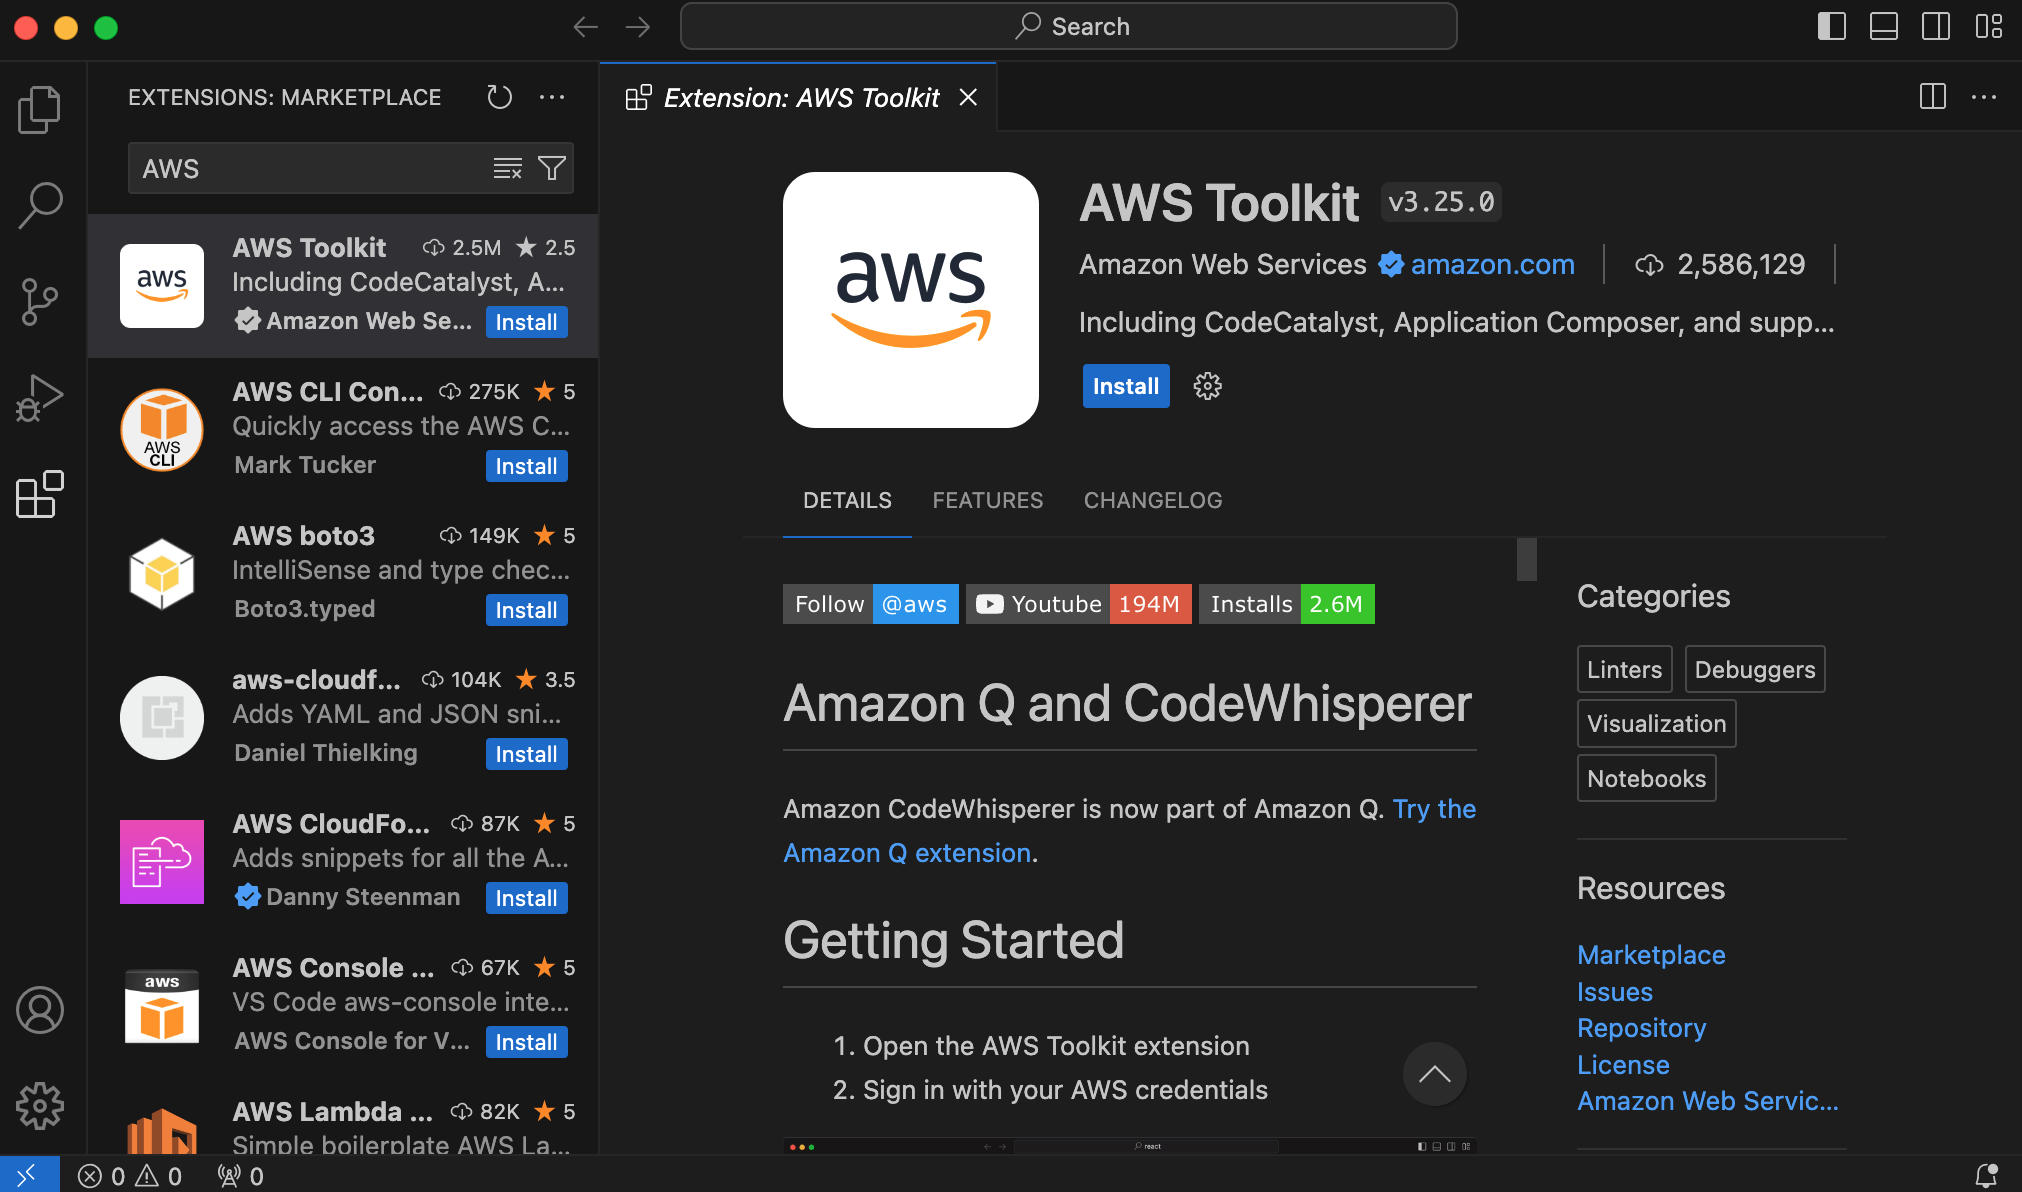Select the Linters category
The image size is (2022, 1192).
(x=1624, y=669)
